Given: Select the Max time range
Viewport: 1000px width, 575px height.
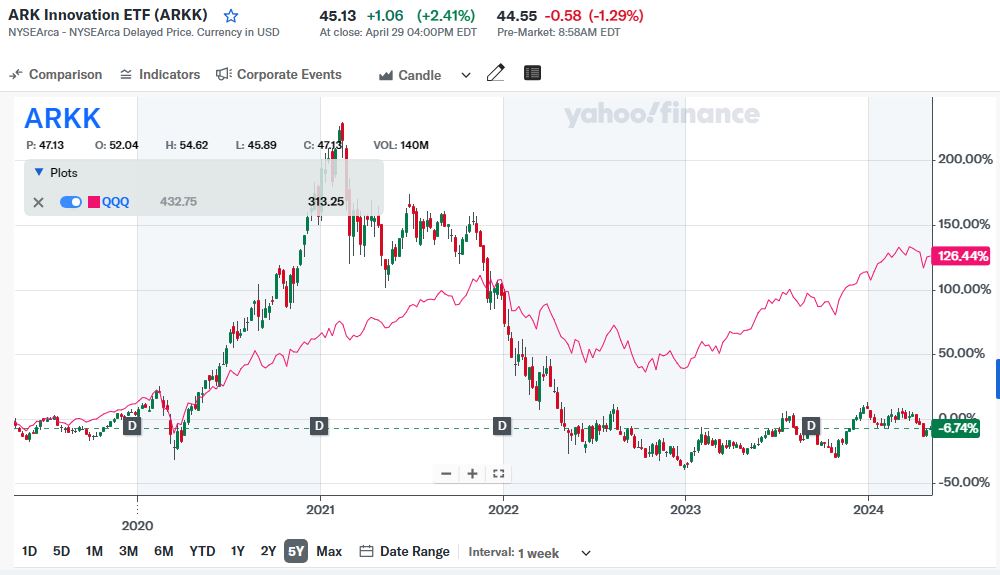Looking at the screenshot, I should (x=329, y=551).
